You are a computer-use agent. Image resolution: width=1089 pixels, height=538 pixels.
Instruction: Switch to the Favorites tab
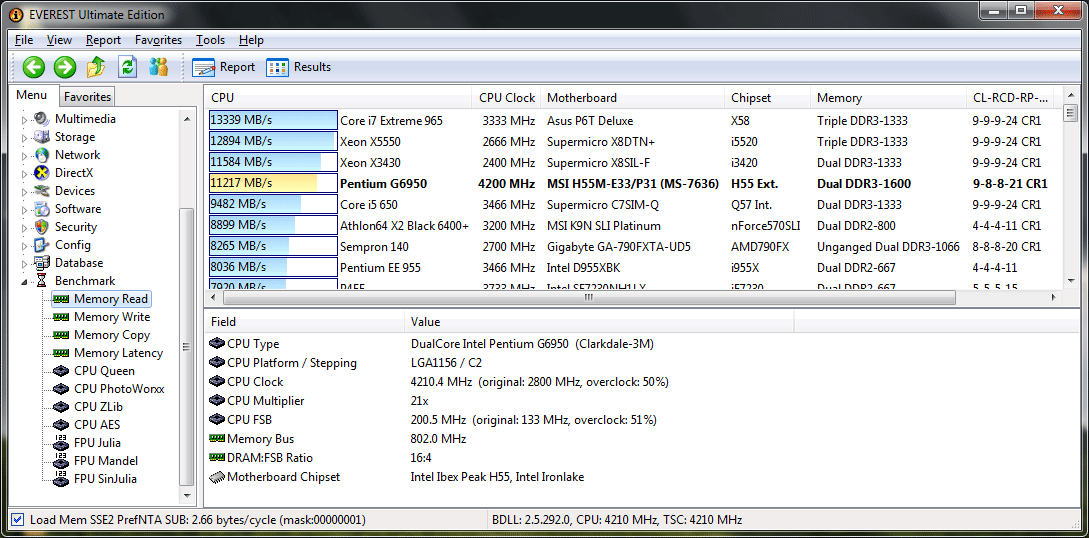pos(88,96)
